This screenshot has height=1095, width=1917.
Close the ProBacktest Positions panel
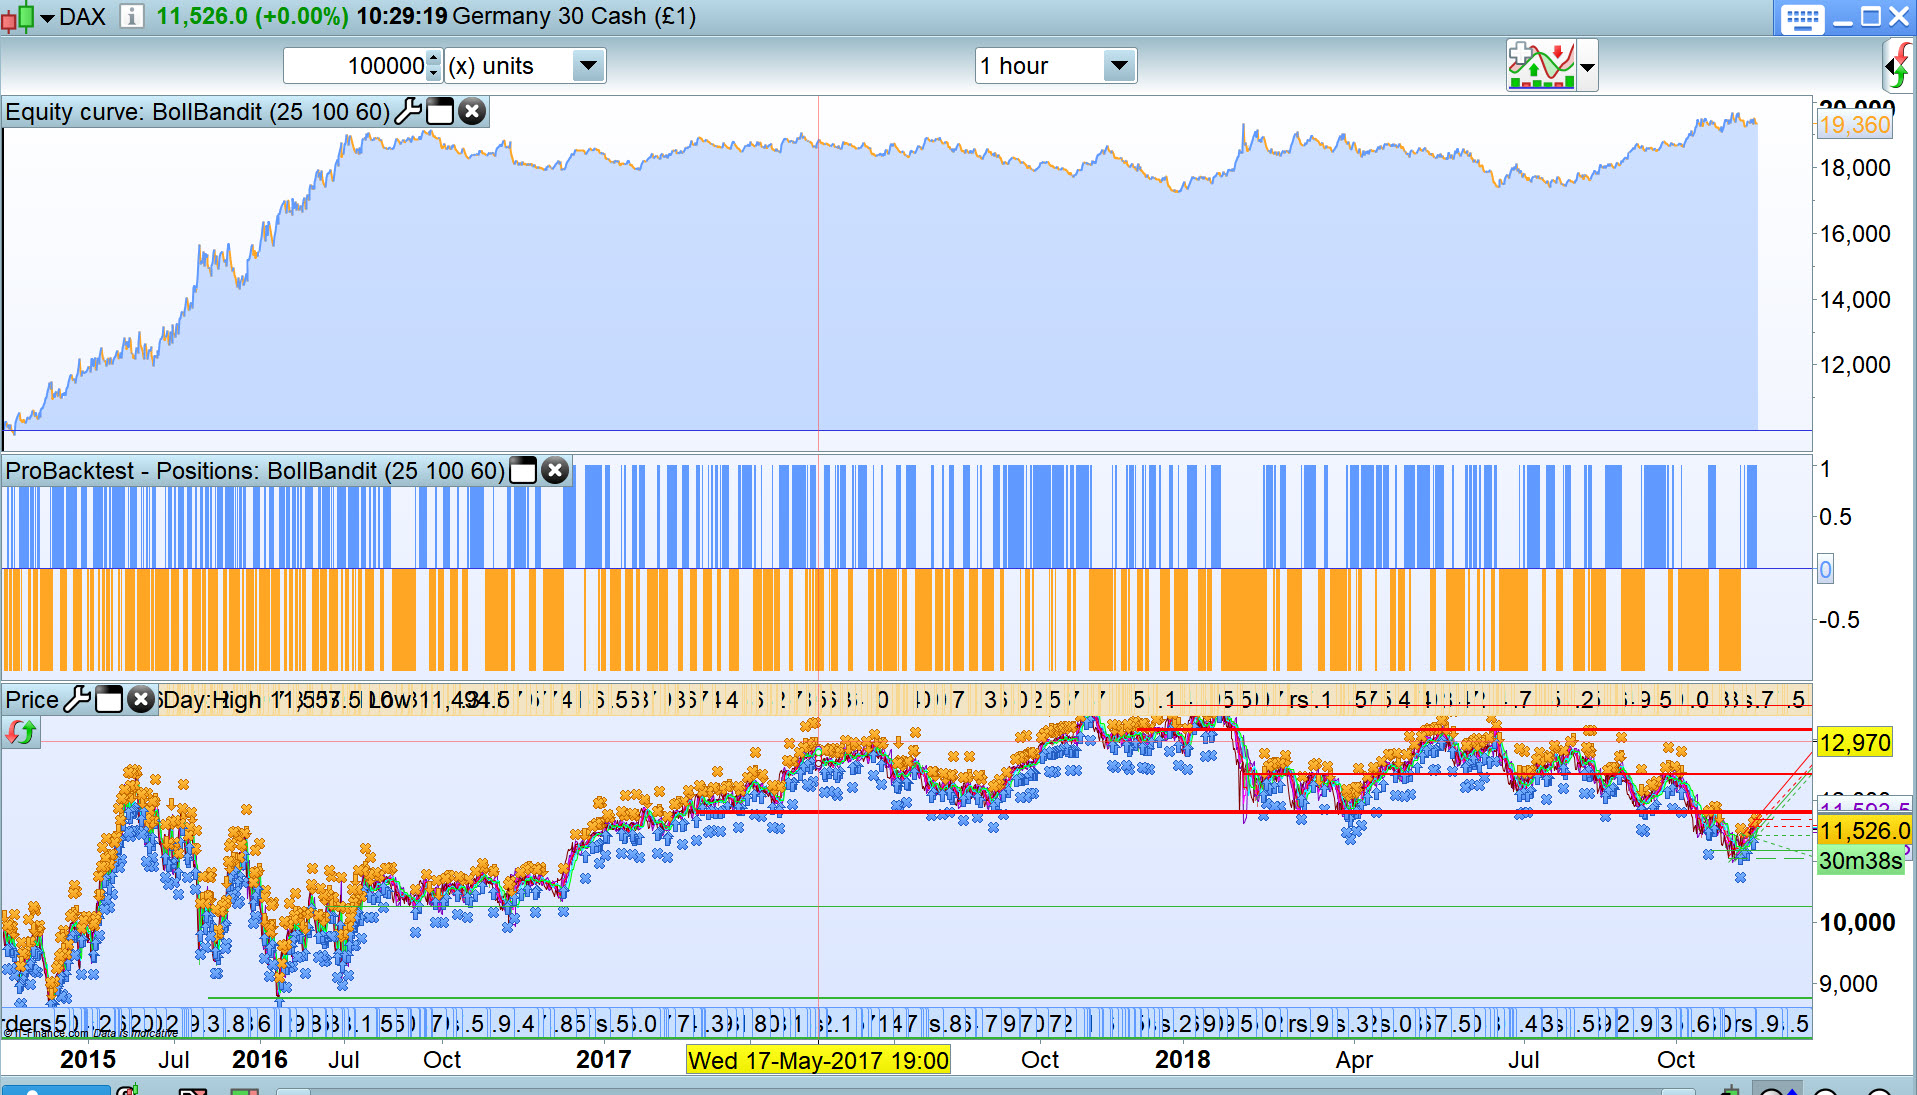555,470
